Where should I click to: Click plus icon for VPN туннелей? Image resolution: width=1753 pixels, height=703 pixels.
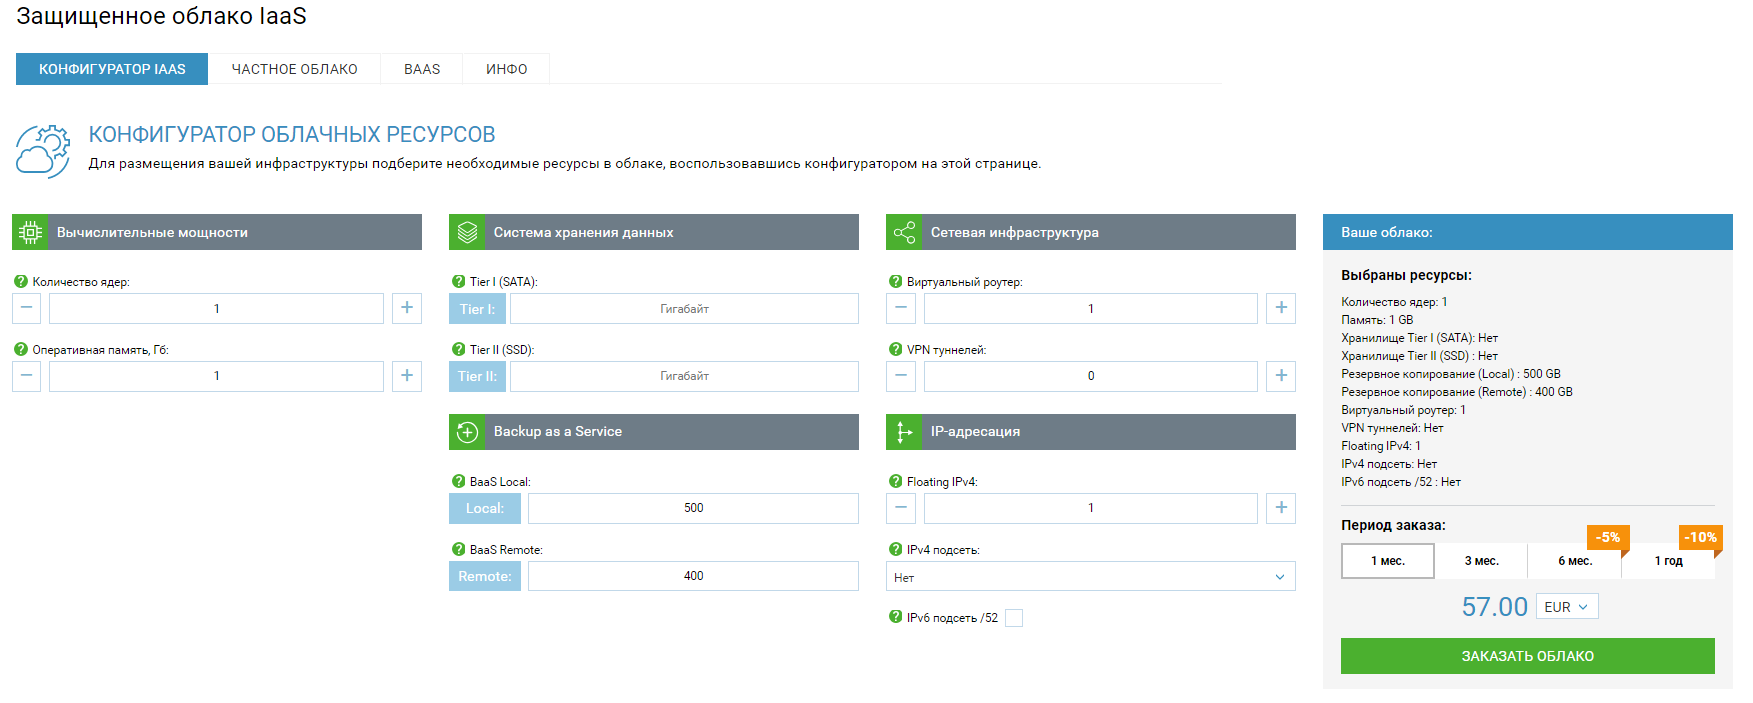pyautogui.click(x=1280, y=376)
